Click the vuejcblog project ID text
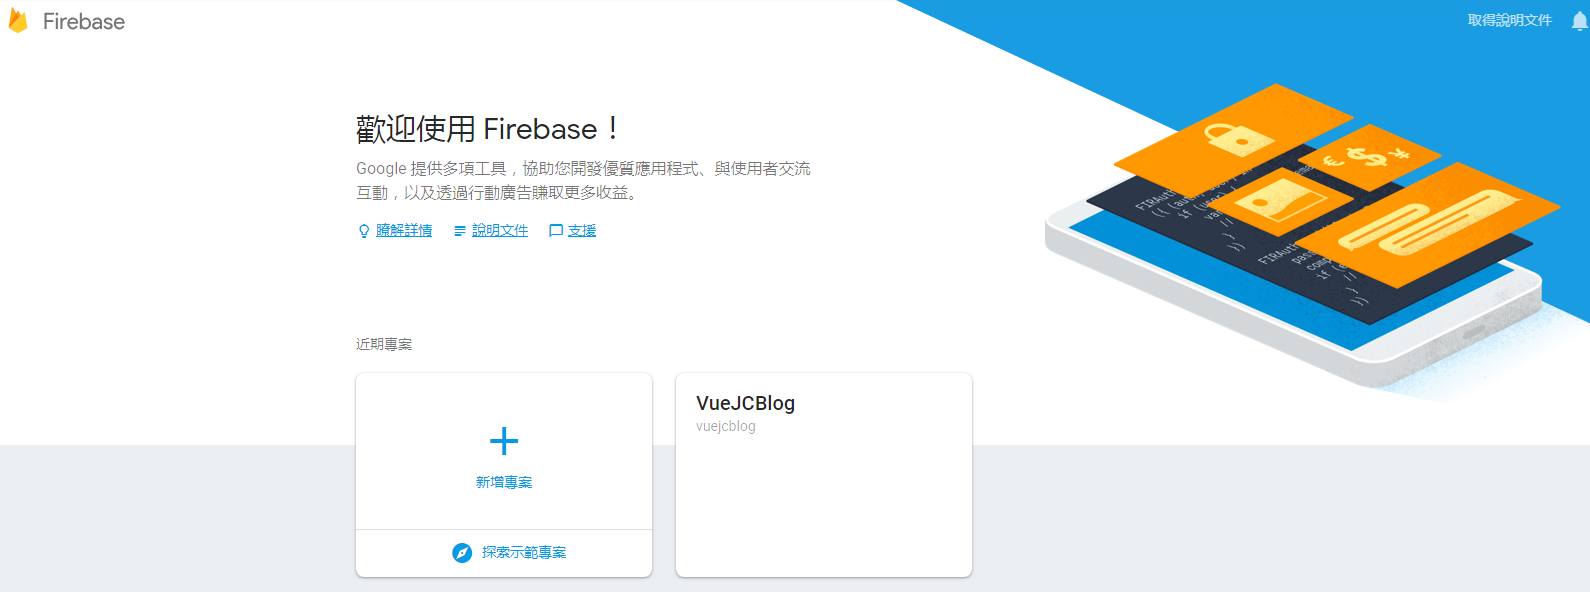Viewport: 1590px width, 592px height. click(726, 426)
